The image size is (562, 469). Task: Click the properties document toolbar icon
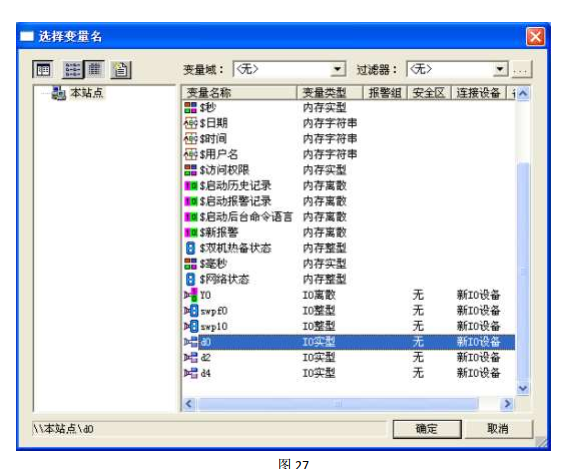click(x=121, y=70)
